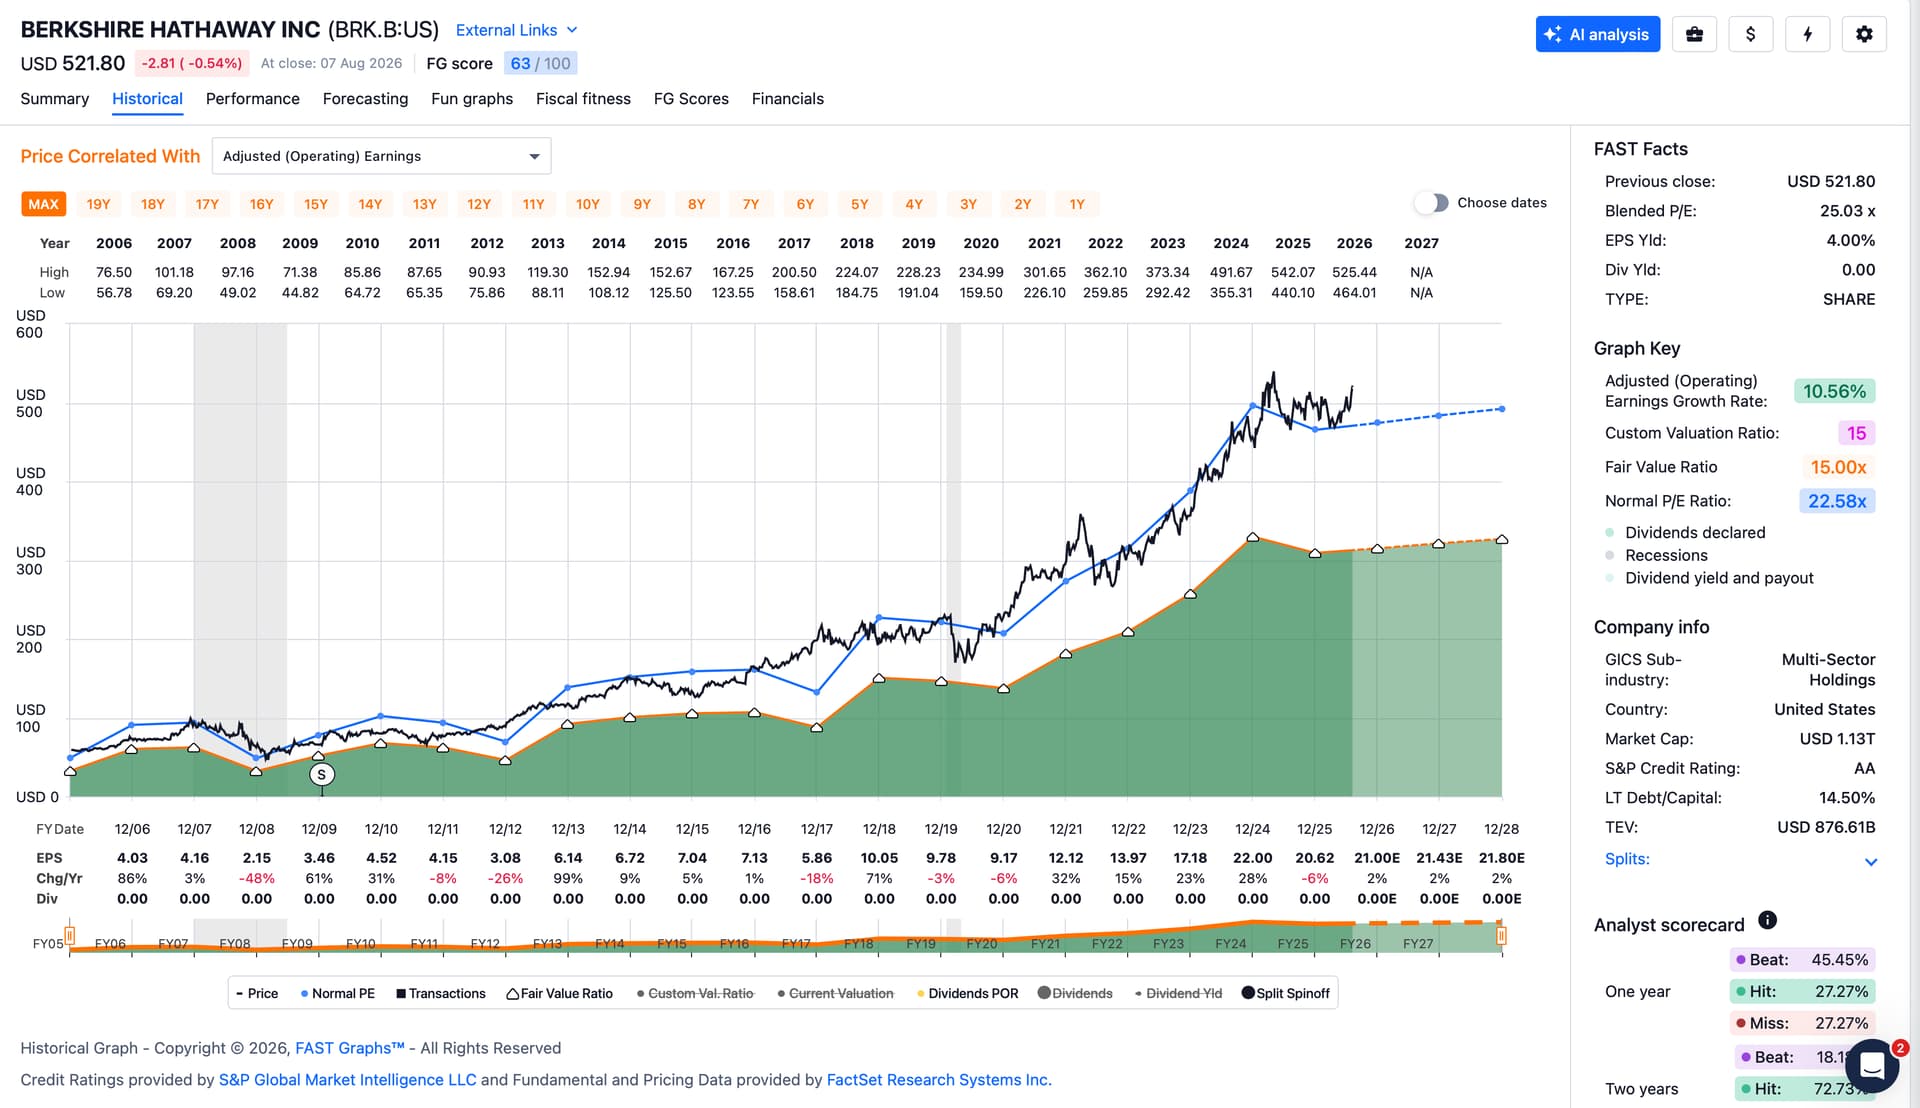Select the 19Y time range
This screenshot has height=1108, width=1920.
click(x=98, y=204)
